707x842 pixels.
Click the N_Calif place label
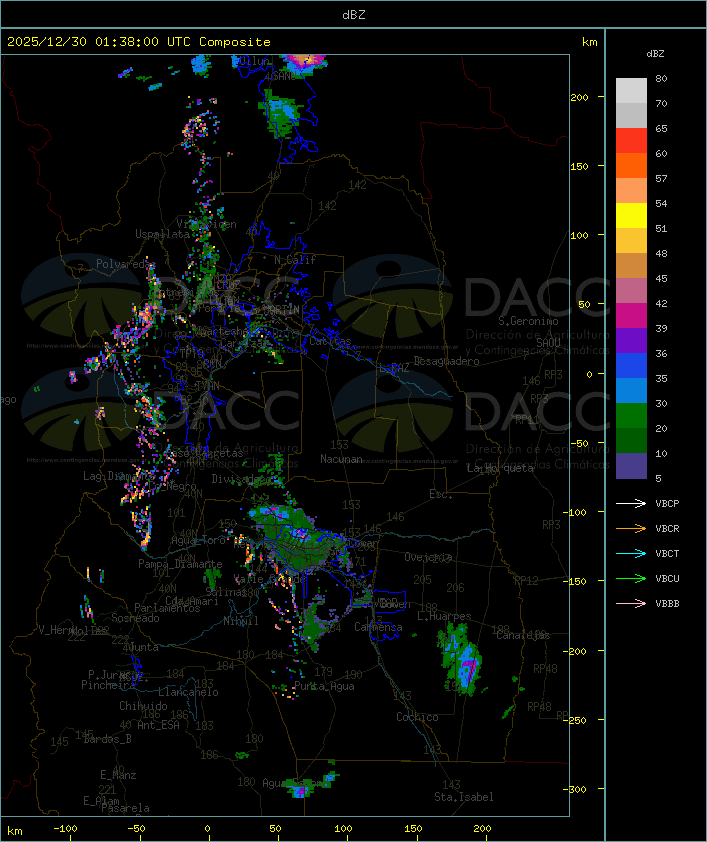click(295, 260)
